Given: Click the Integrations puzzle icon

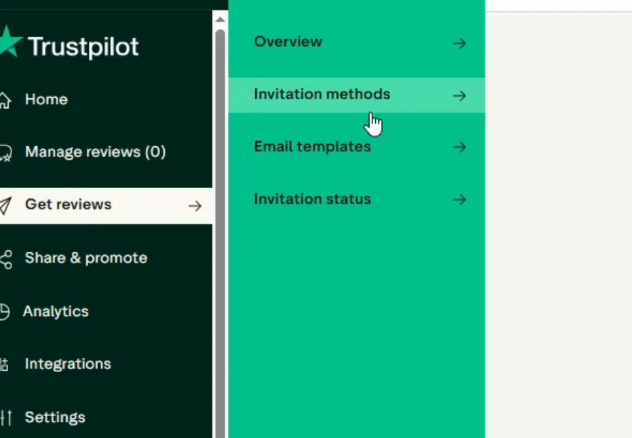Looking at the screenshot, I should pos(4,365).
